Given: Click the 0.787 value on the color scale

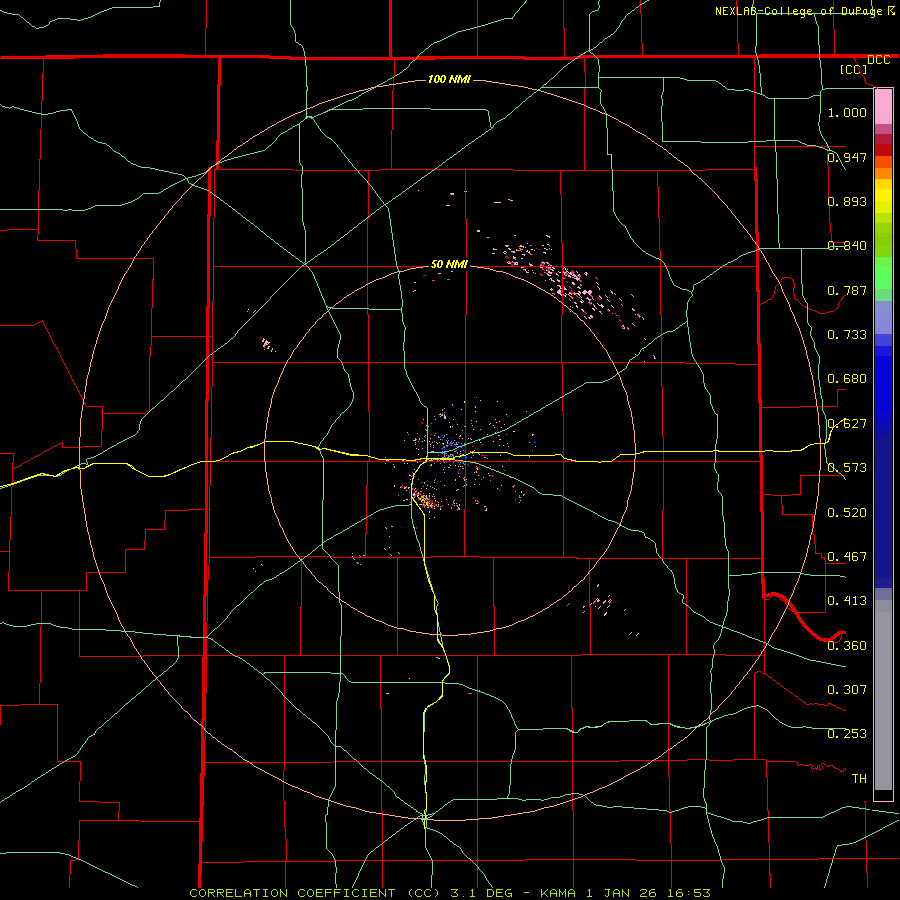Looking at the screenshot, I should coord(847,290).
